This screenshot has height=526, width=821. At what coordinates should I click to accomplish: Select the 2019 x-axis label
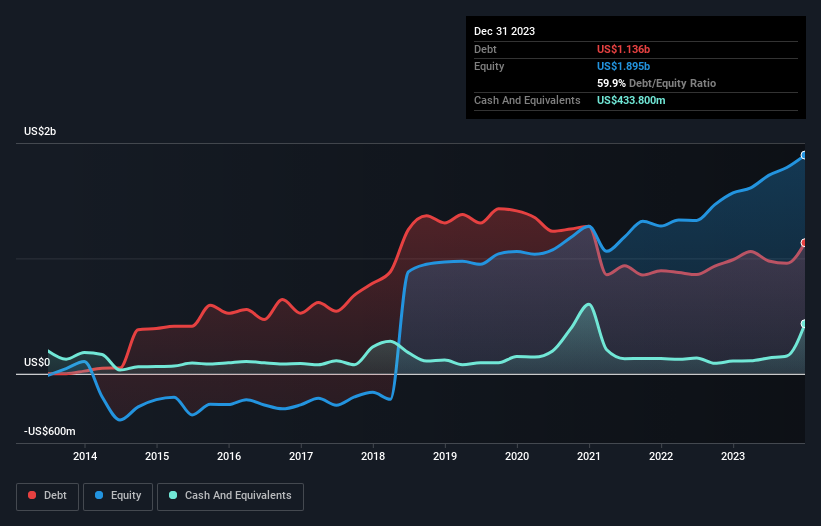pos(445,456)
